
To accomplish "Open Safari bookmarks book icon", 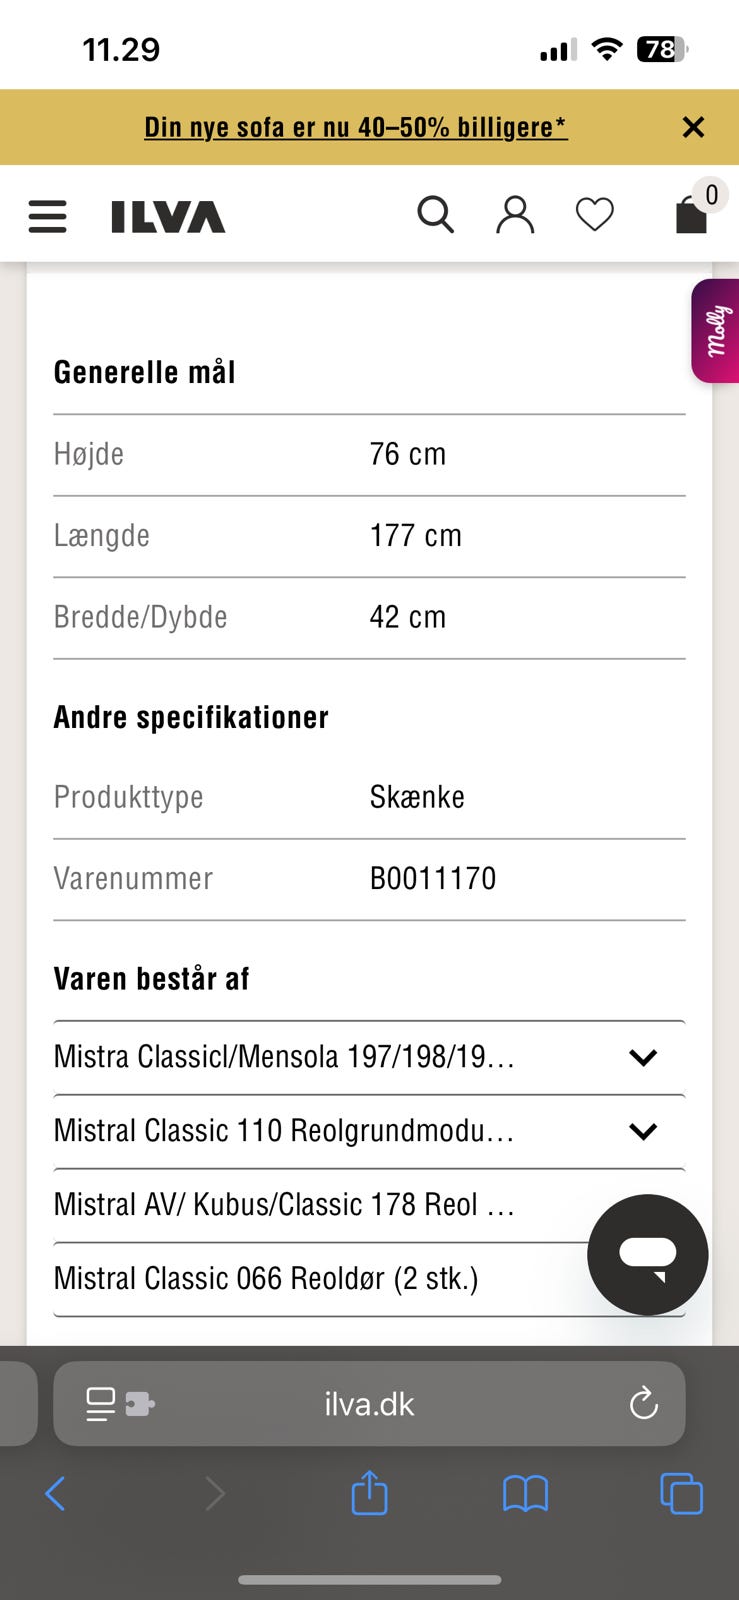I will pyautogui.click(x=525, y=1494).
